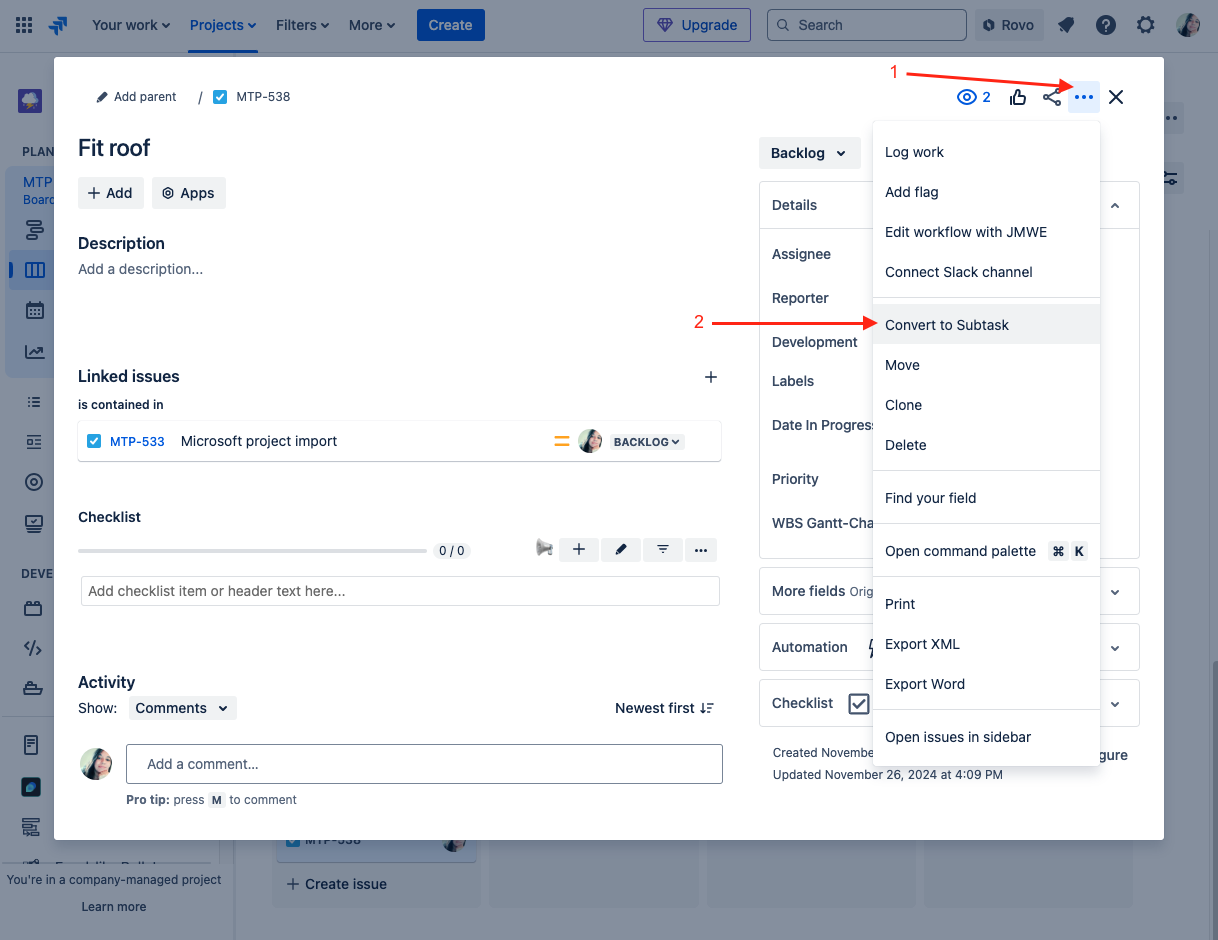The height and width of the screenshot is (940, 1218).
Task: Open the MTP-533 linked issue link
Action: click(x=137, y=441)
